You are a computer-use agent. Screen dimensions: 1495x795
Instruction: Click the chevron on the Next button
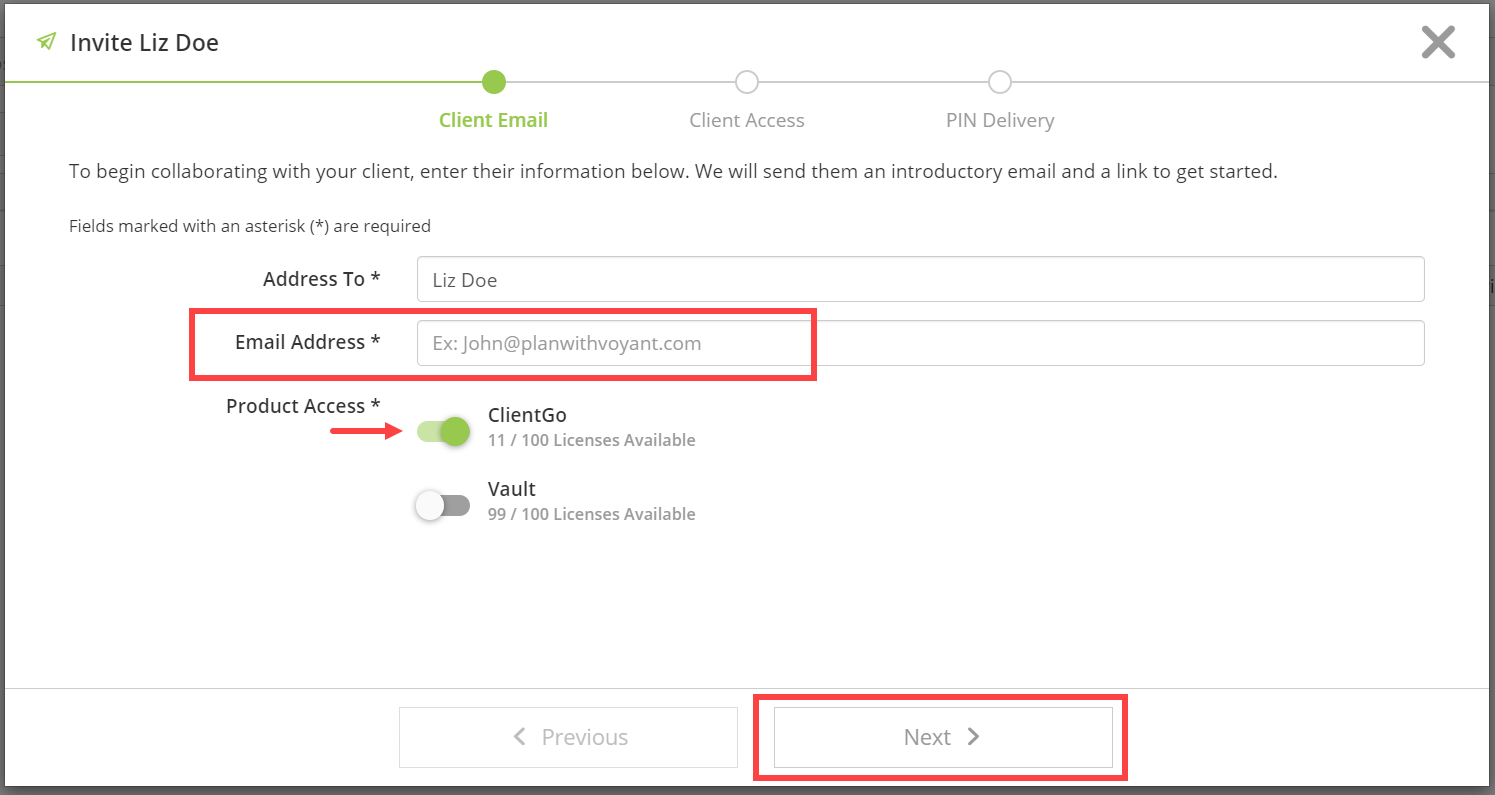click(973, 737)
